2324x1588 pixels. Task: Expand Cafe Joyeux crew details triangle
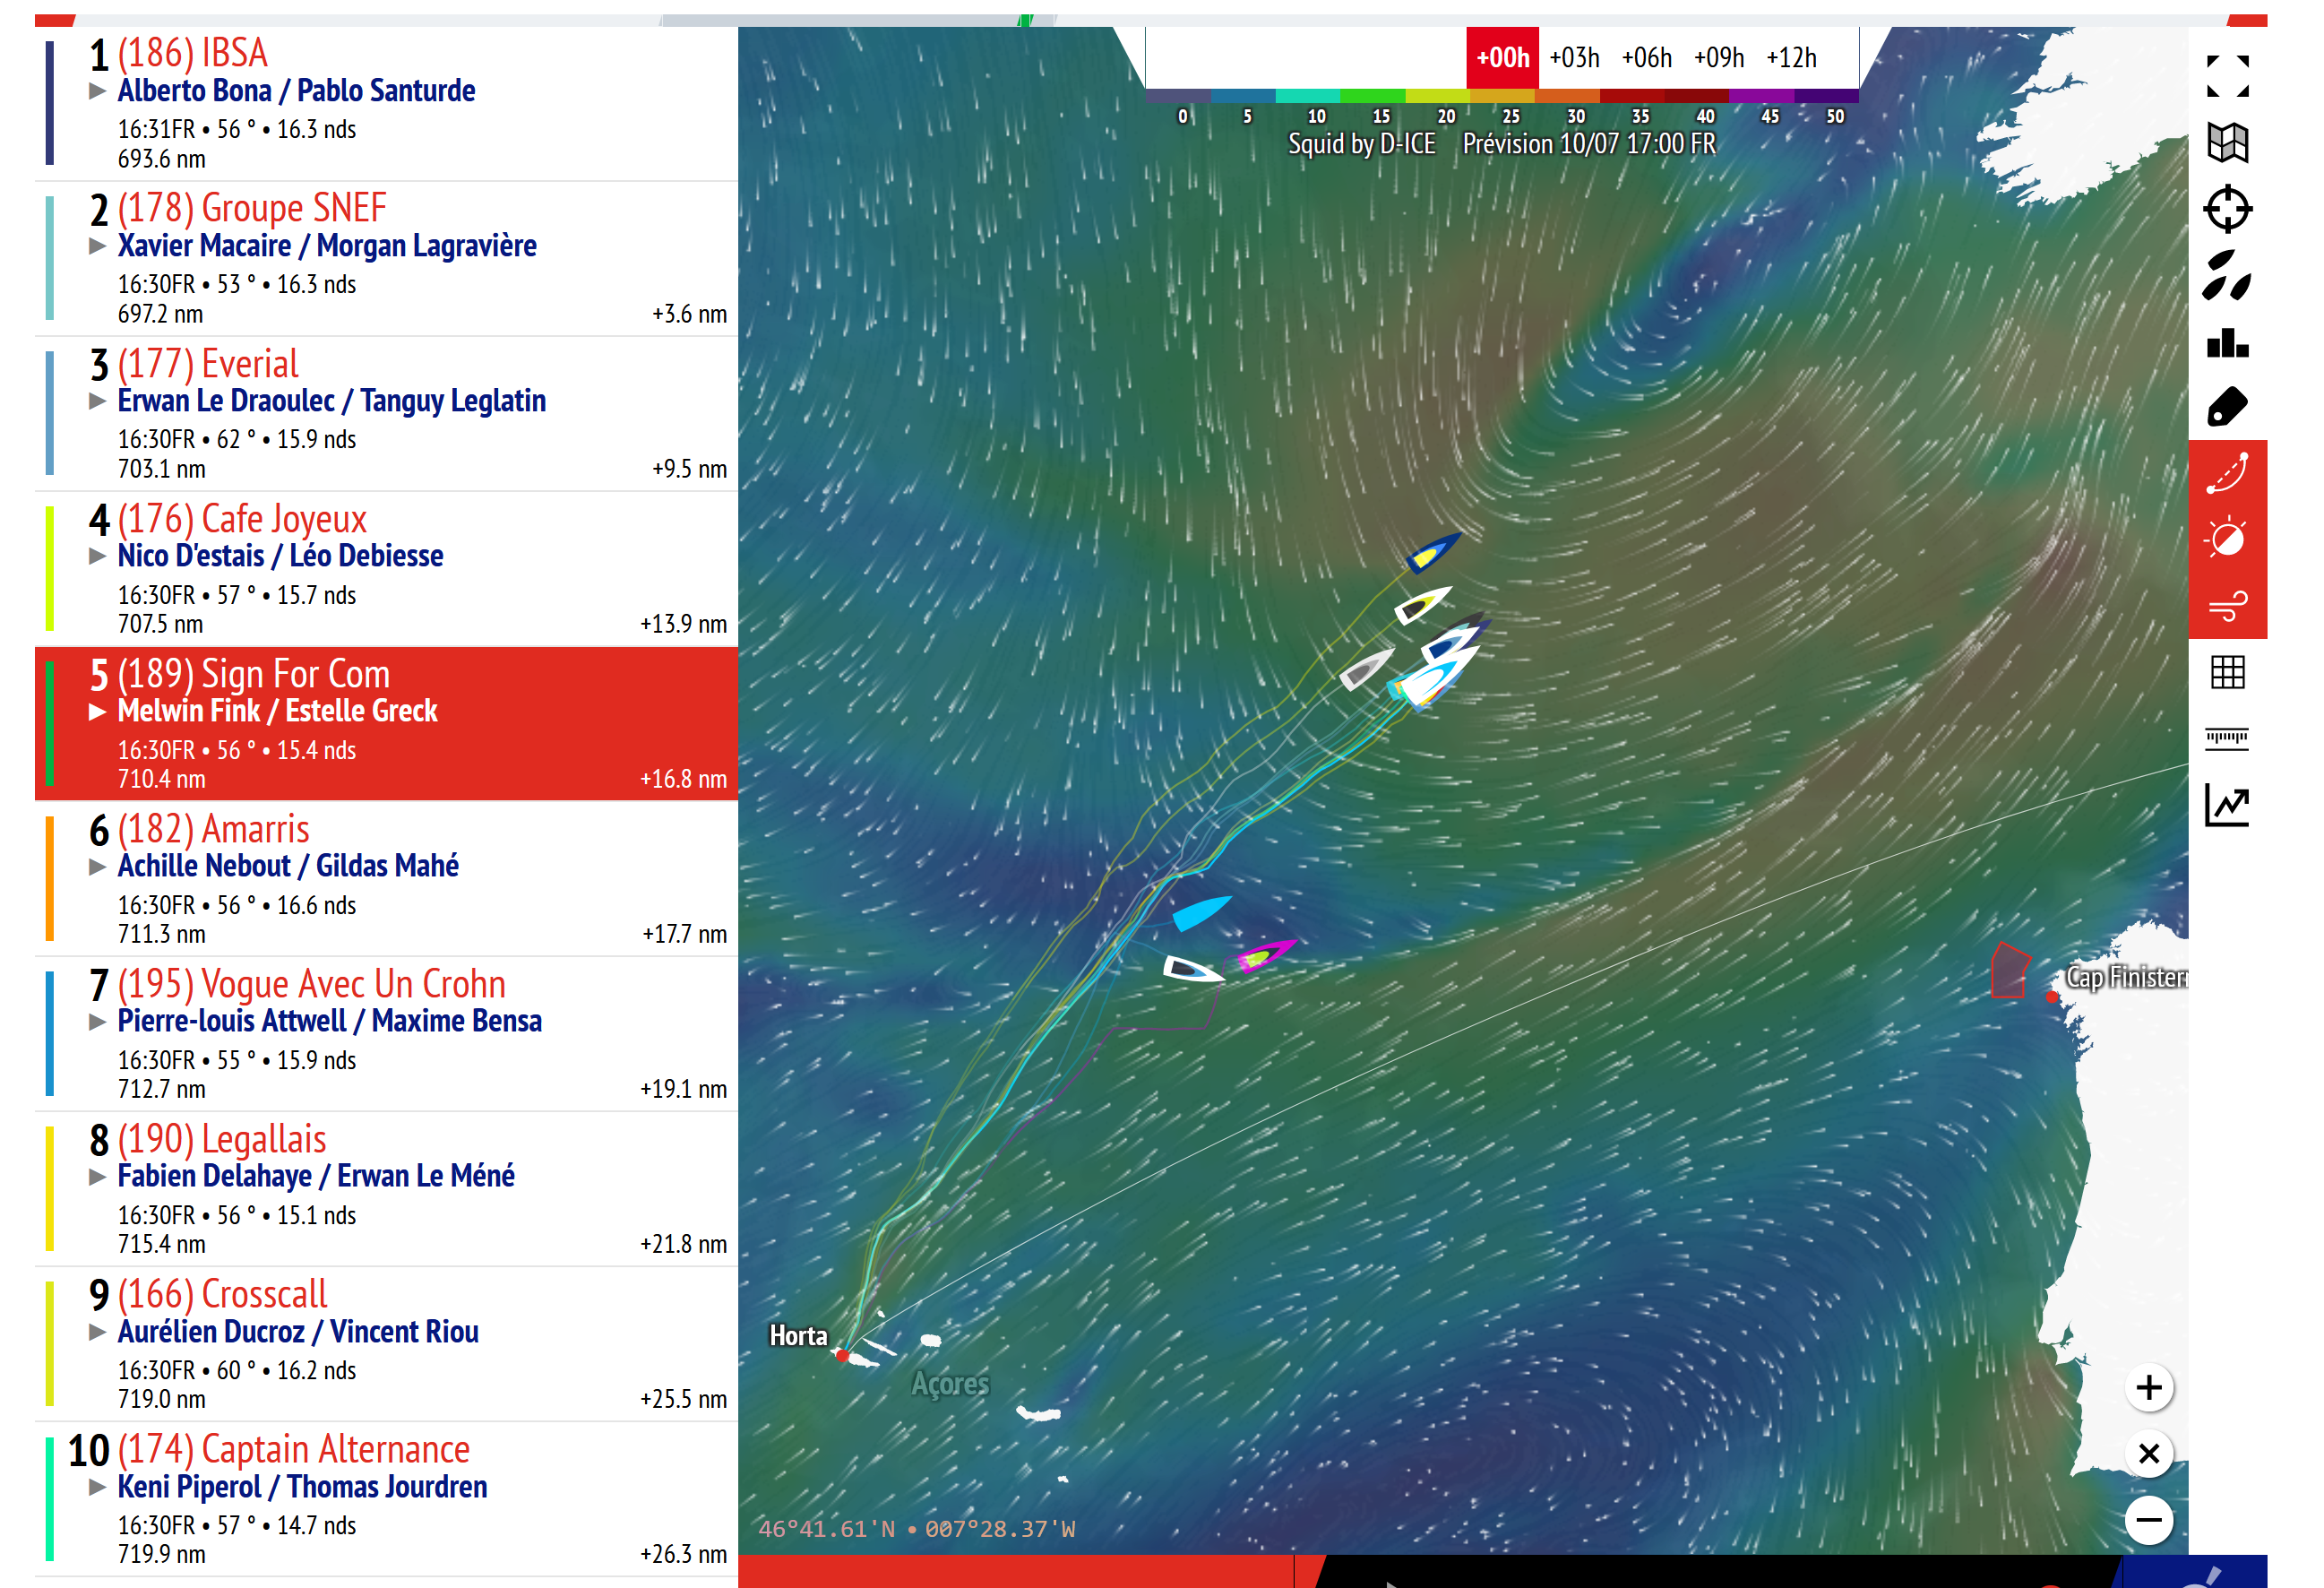point(97,556)
